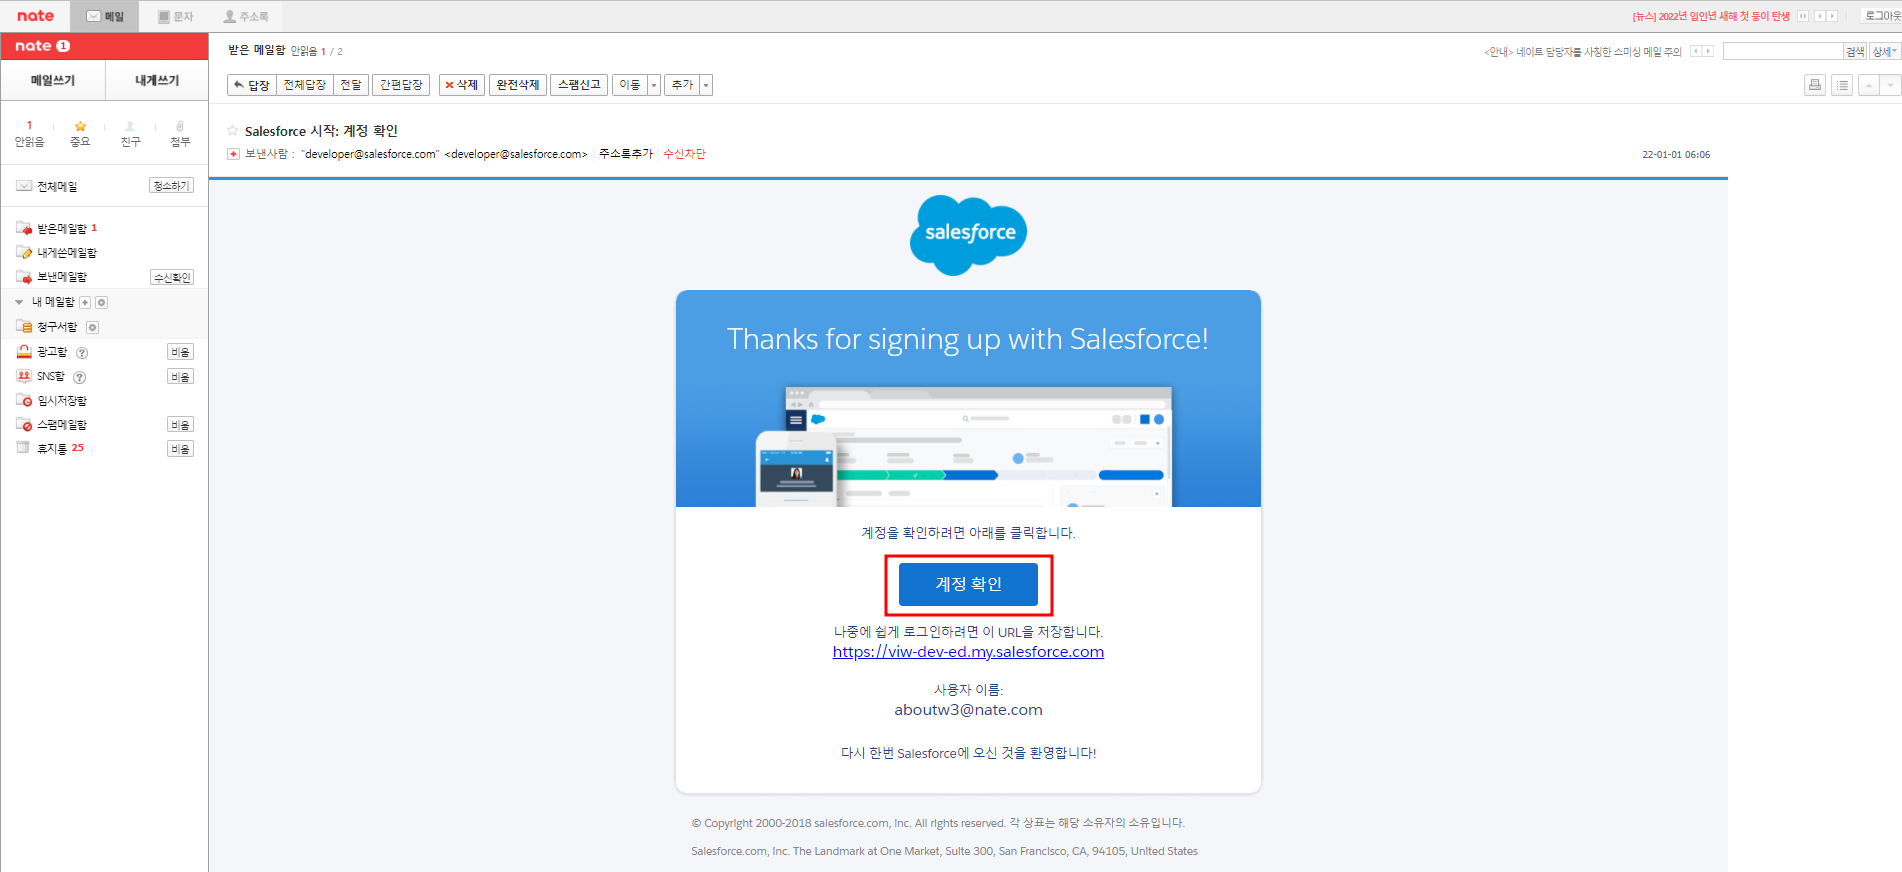
Task: Block sender with 수신차단
Action: click(x=684, y=154)
